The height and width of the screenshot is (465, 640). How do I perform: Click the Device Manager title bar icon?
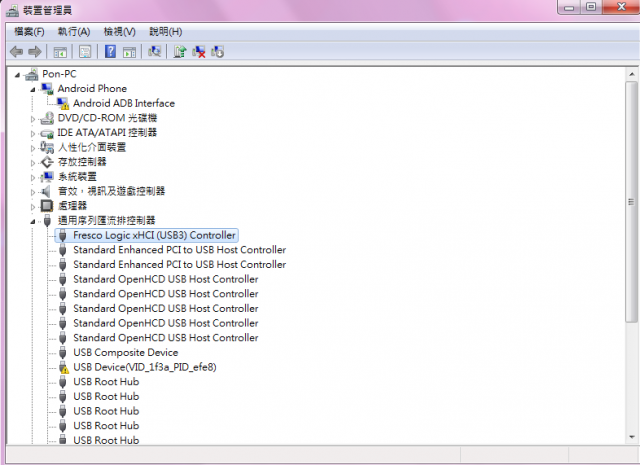coord(12,11)
